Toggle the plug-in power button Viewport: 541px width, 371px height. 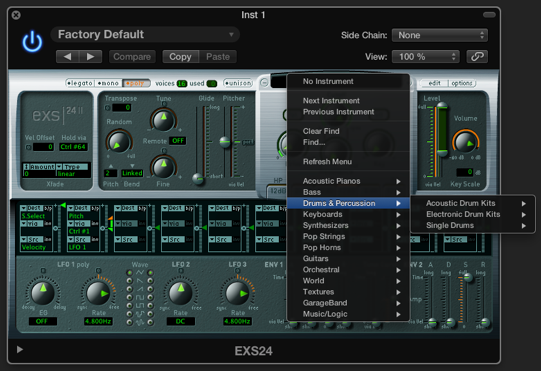click(x=32, y=41)
